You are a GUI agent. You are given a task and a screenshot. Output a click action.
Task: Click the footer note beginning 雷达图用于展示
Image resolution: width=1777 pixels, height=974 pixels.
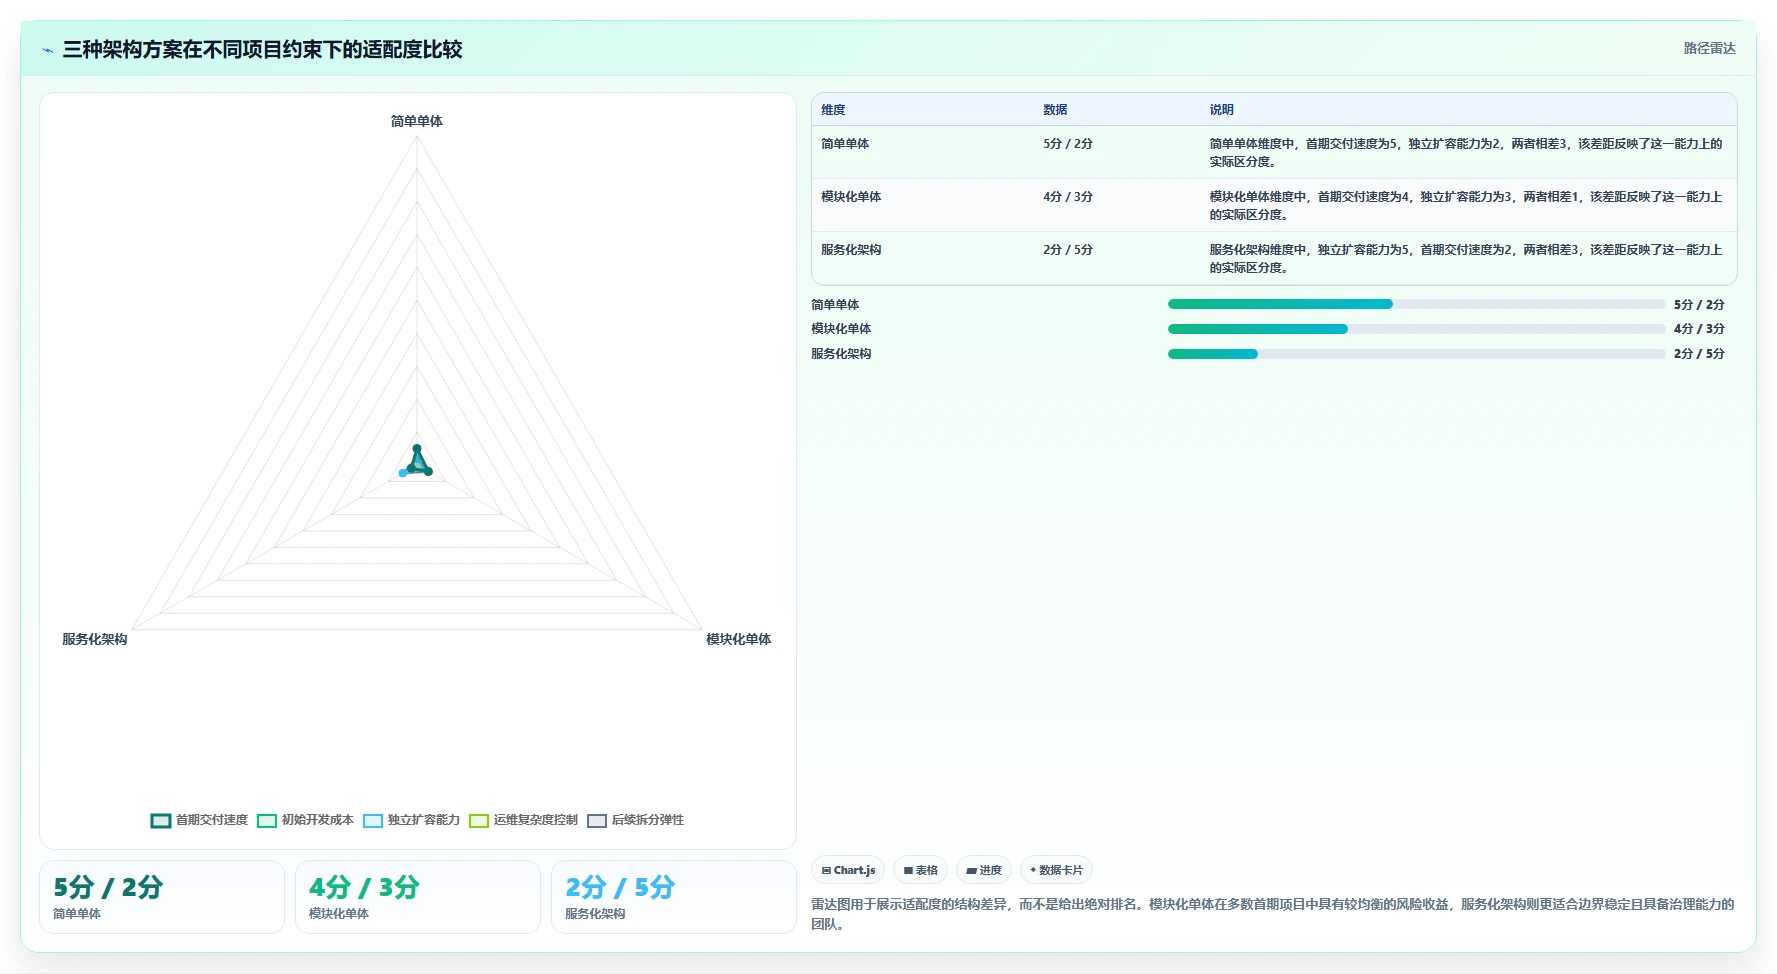pyautogui.click(x=1273, y=914)
